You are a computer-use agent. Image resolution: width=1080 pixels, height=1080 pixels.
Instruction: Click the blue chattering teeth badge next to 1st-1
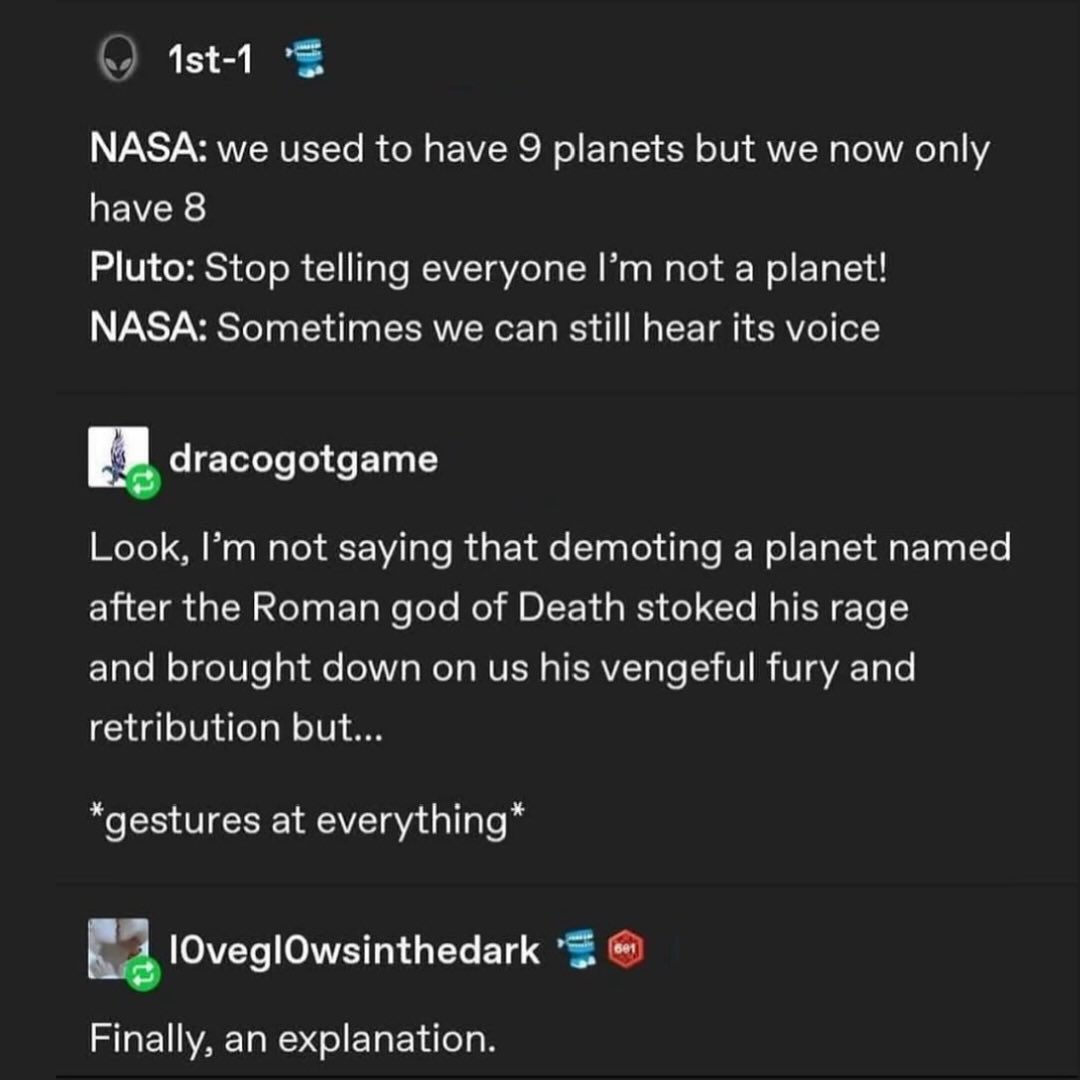pyautogui.click(x=305, y=58)
